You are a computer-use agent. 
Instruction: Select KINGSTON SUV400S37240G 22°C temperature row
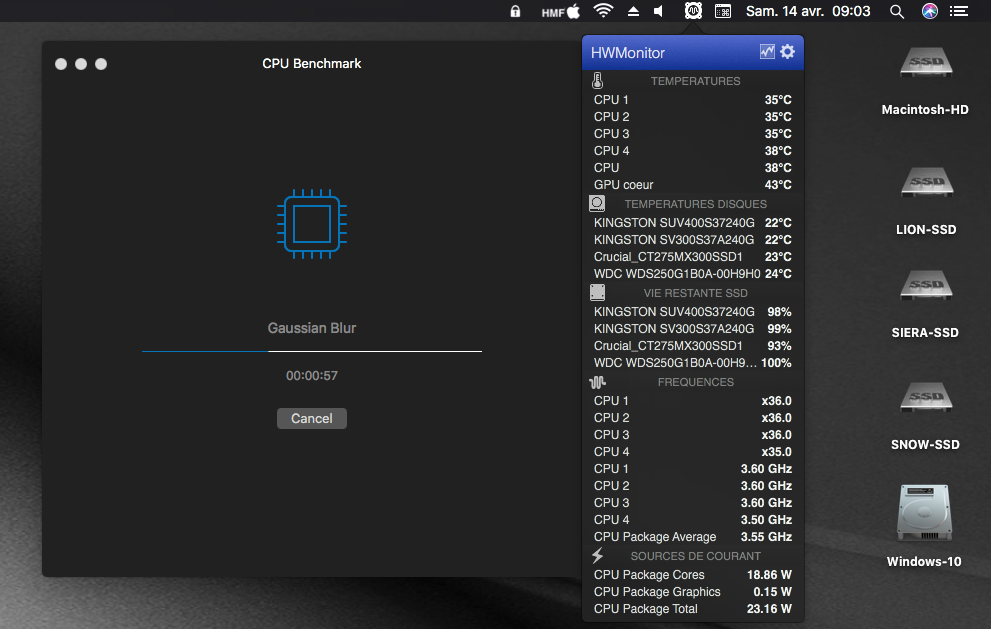(x=693, y=223)
